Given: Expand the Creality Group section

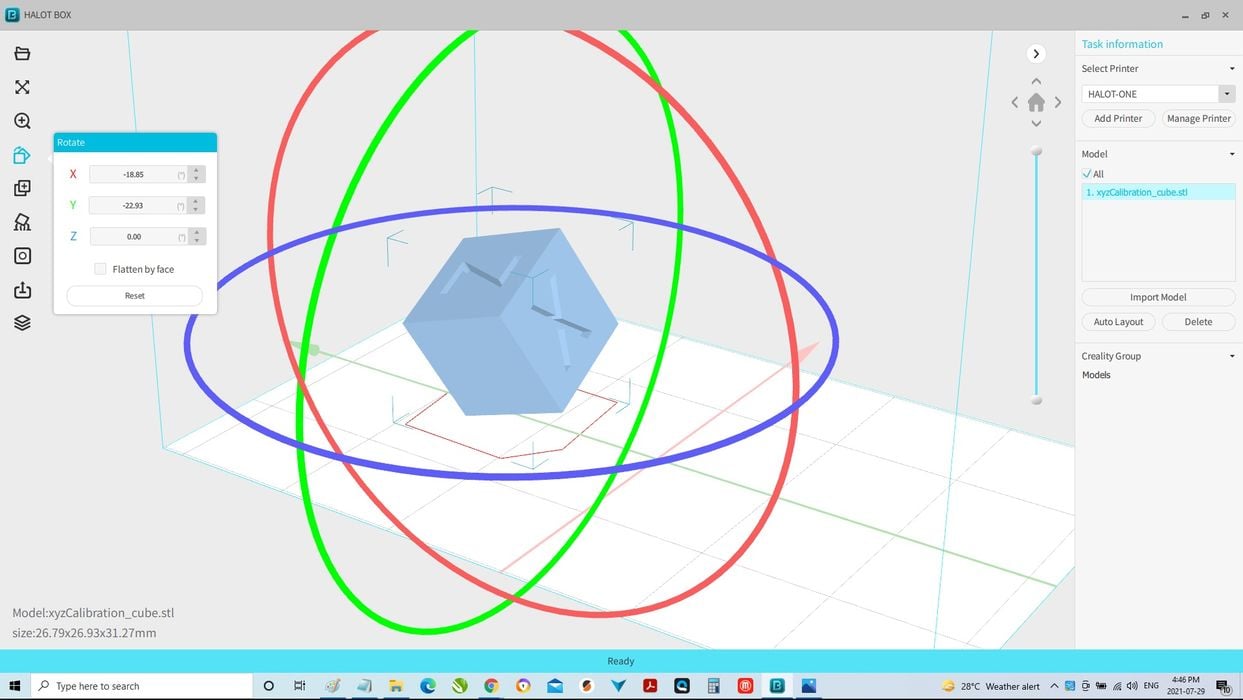Looking at the screenshot, I should (1231, 355).
